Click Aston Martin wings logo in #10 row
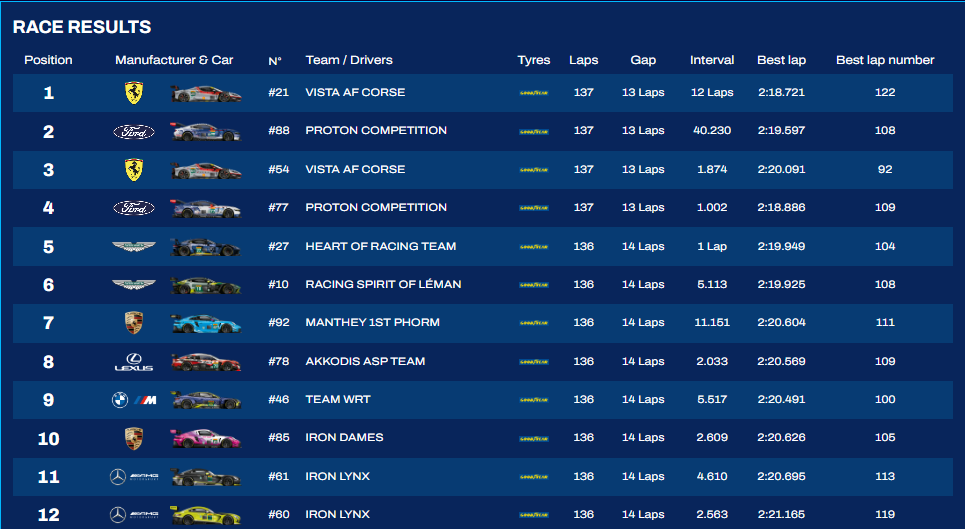This screenshot has width=965, height=529. (x=134, y=285)
